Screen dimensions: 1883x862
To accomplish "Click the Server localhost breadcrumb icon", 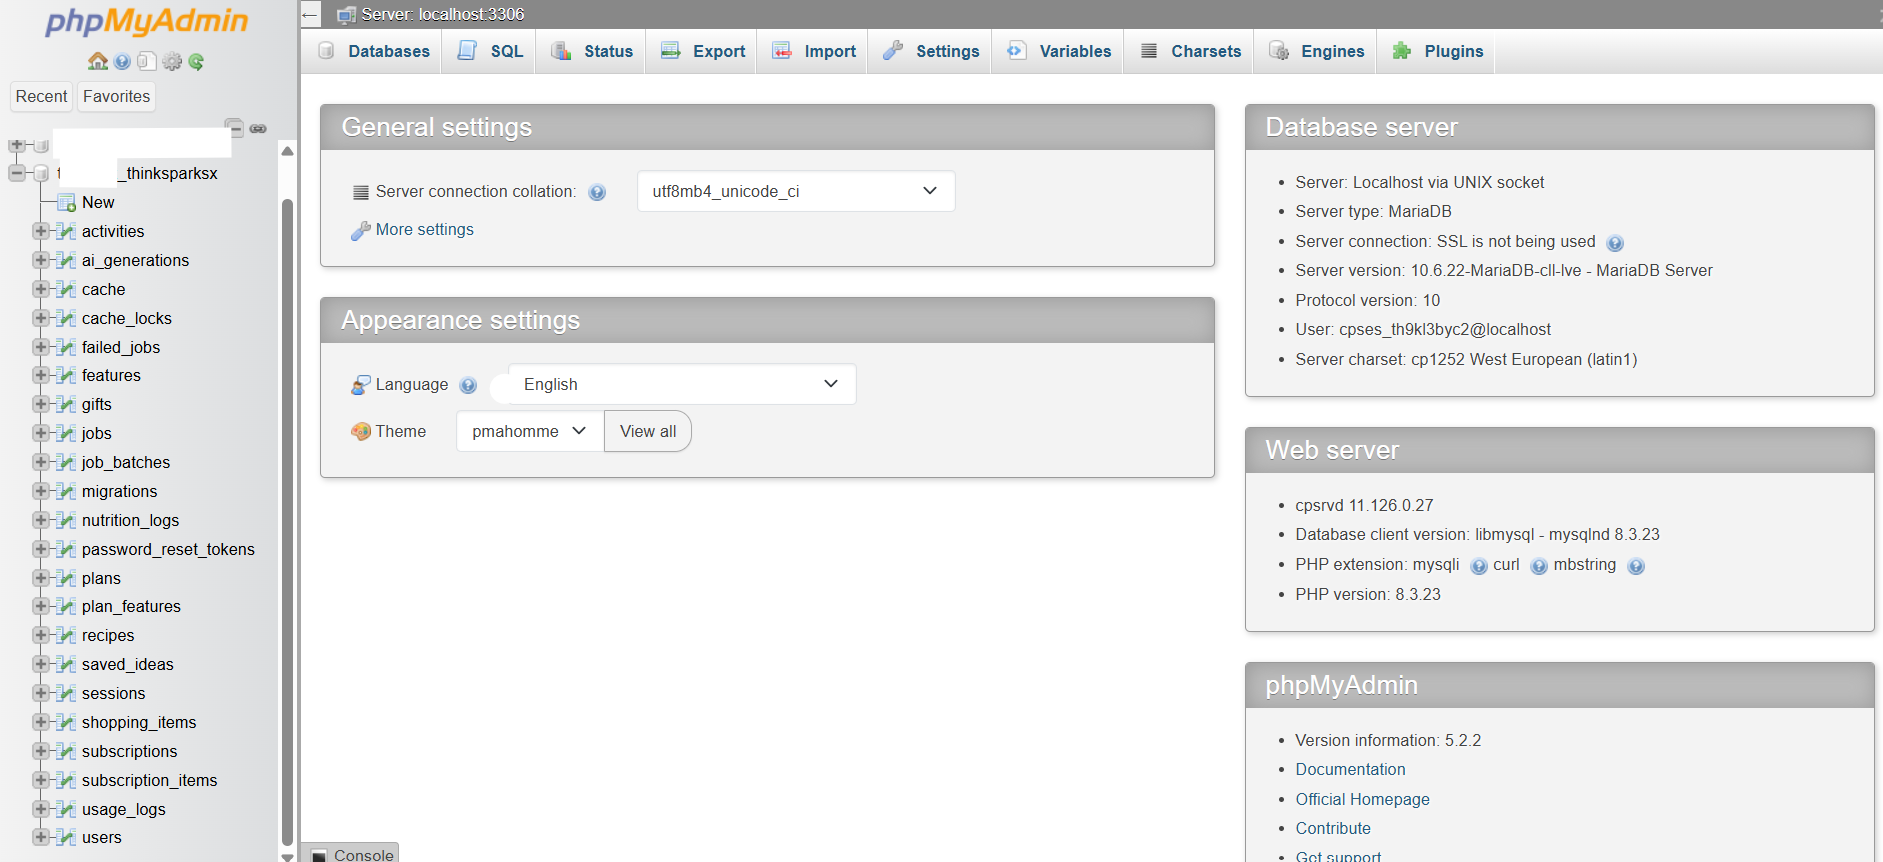I will click(346, 15).
